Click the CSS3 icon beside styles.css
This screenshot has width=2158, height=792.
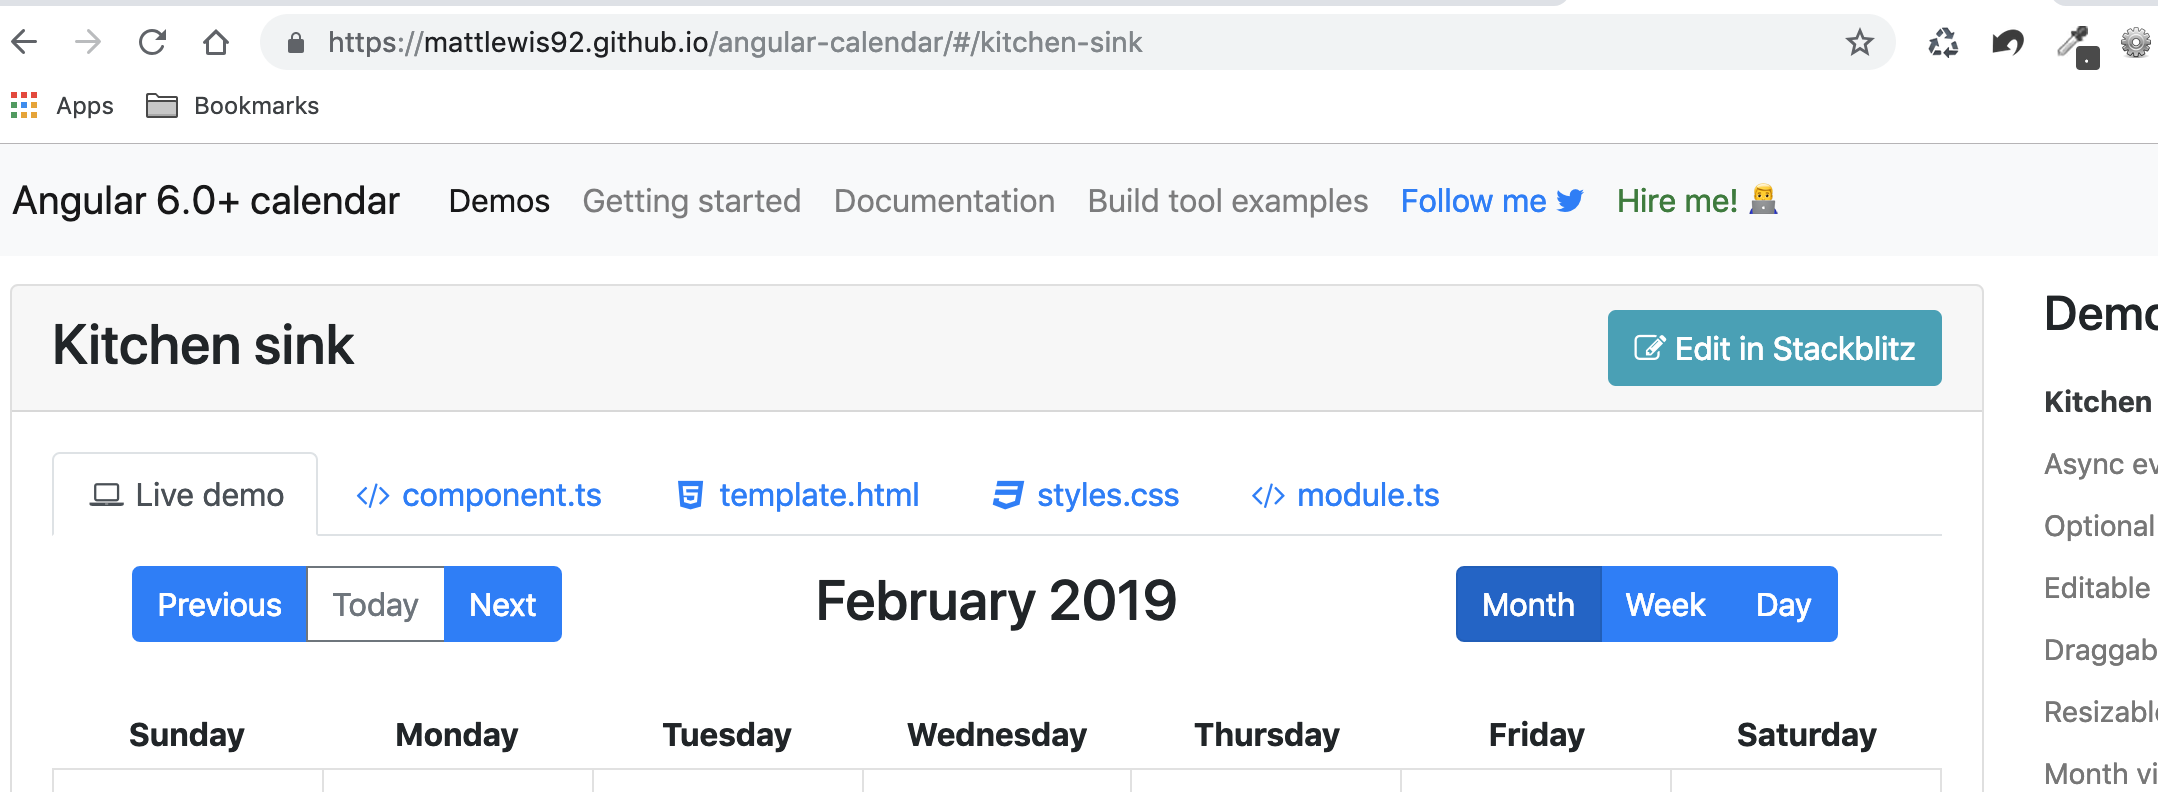[1008, 495]
